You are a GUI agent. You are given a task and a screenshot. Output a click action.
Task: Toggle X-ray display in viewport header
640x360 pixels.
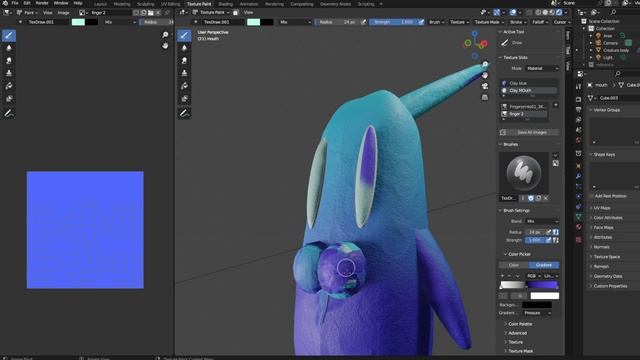tap(529, 13)
